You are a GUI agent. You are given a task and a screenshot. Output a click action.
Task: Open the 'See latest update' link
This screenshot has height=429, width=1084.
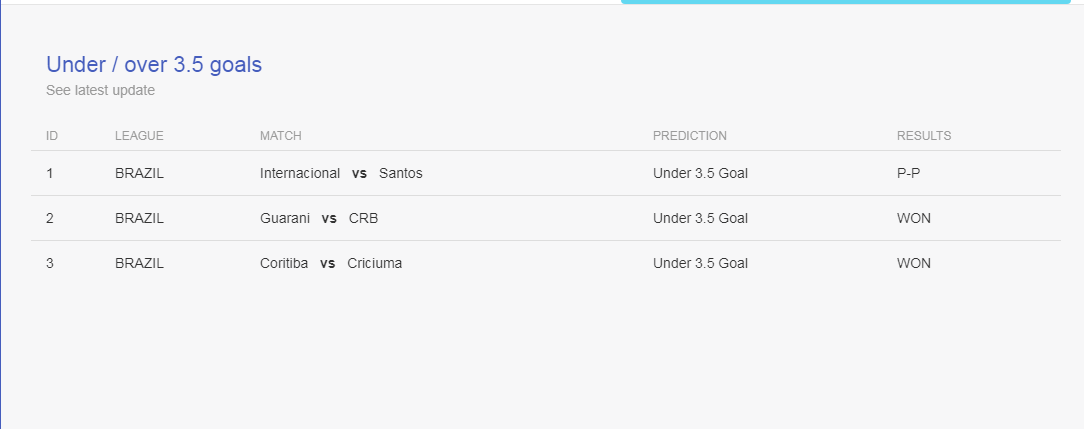(100, 90)
